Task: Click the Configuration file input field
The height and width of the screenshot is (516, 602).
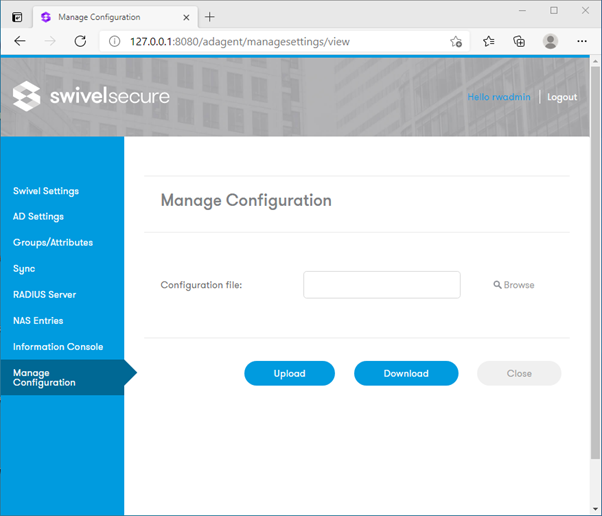Action: pyautogui.click(x=382, y=285)
